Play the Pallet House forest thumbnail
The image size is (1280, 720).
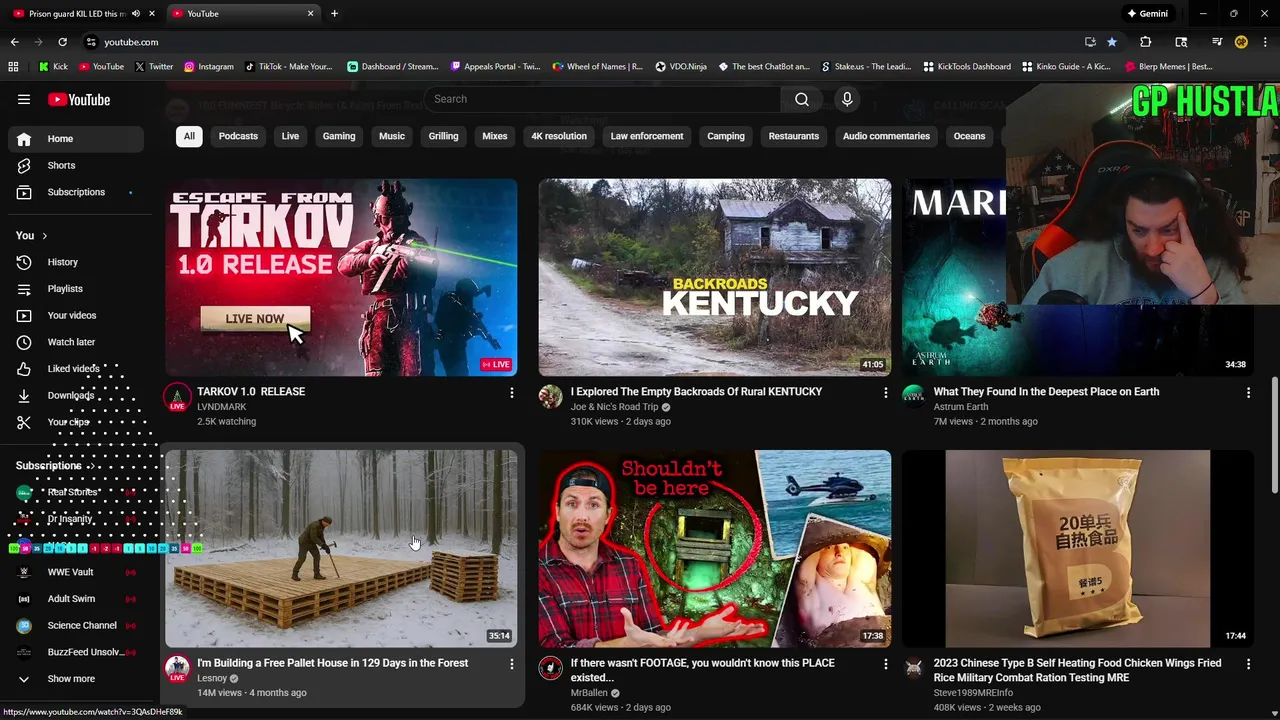[341, 548]
